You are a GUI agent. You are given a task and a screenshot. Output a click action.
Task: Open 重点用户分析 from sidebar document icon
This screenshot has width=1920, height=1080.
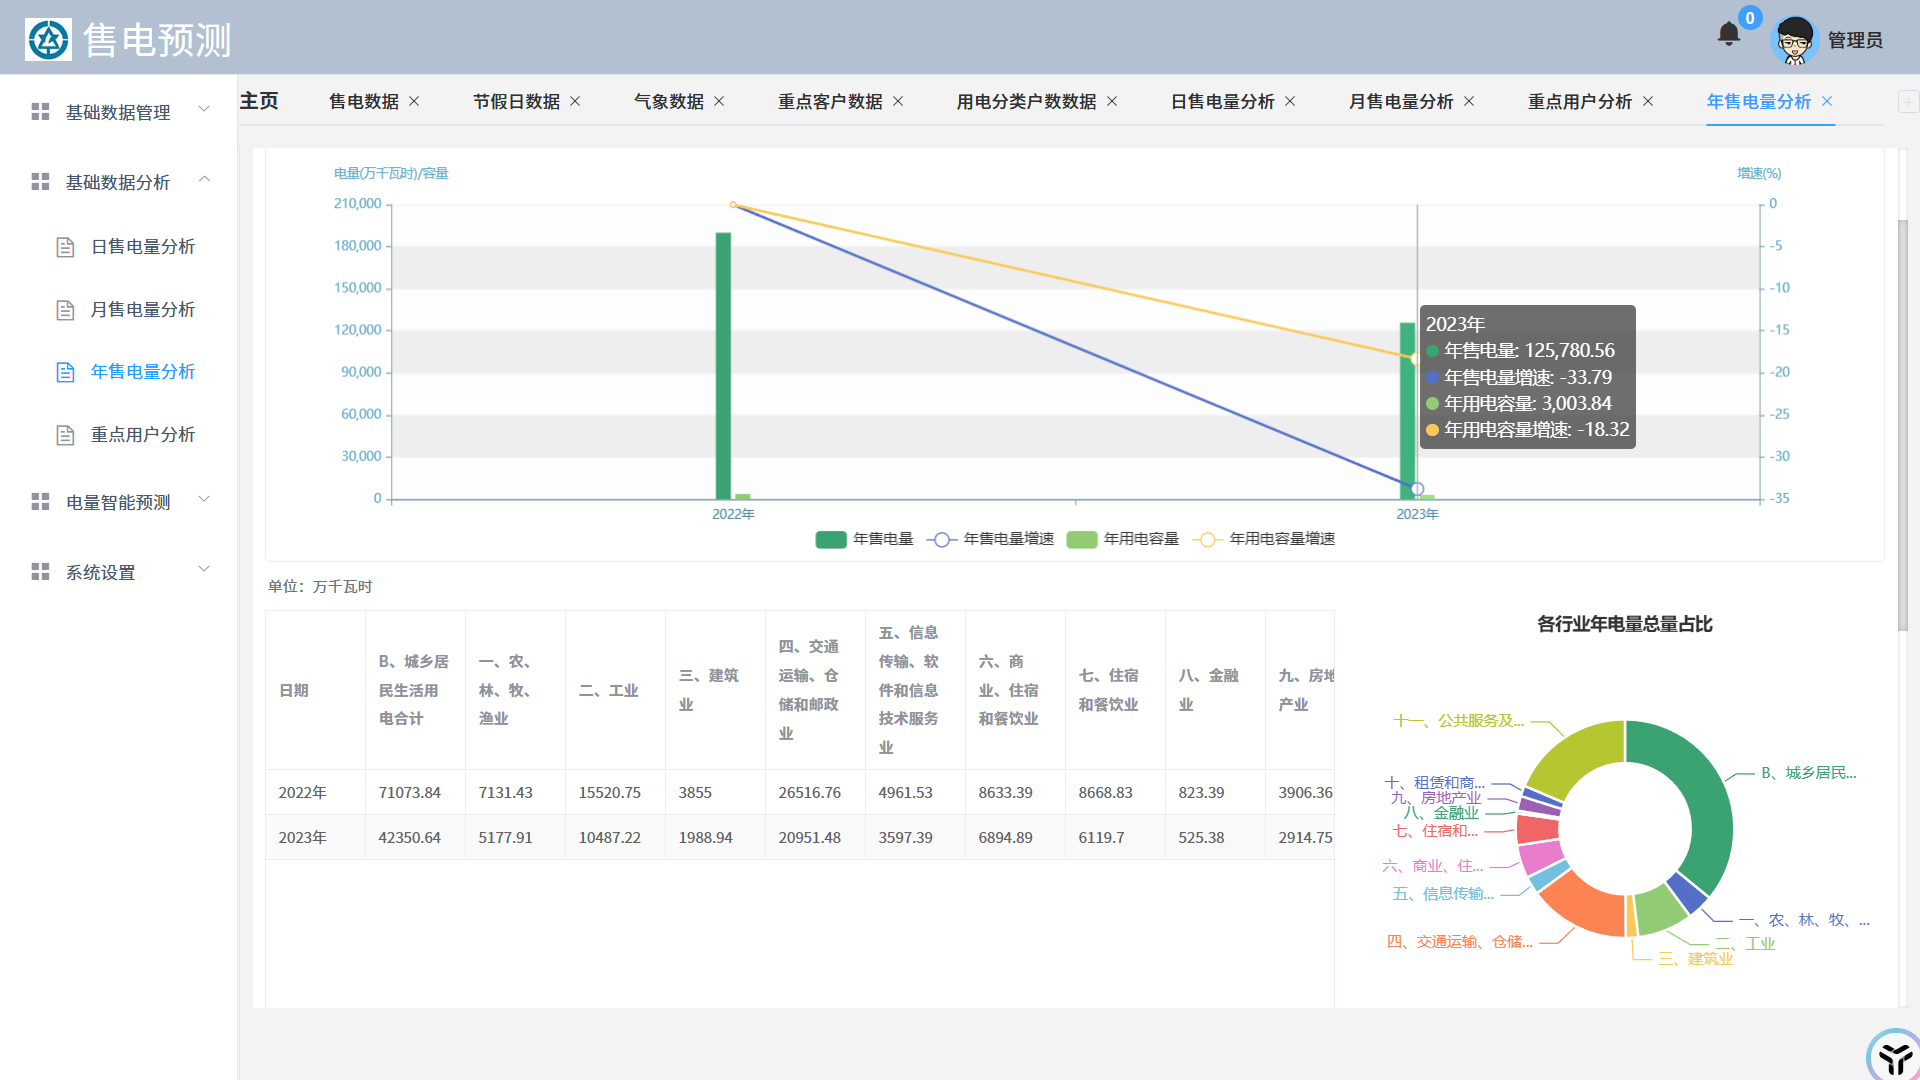point(66,435)
